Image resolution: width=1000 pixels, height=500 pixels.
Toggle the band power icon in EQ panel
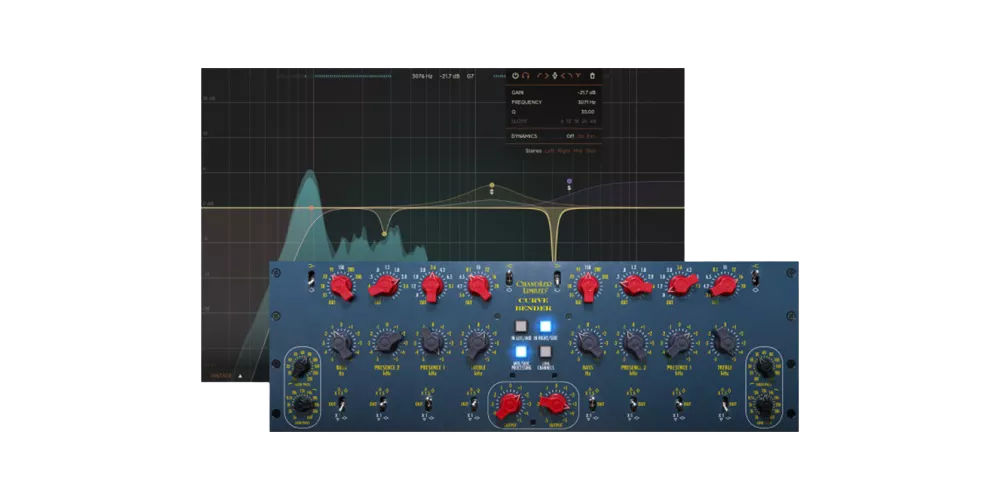(x=515, y=76)
